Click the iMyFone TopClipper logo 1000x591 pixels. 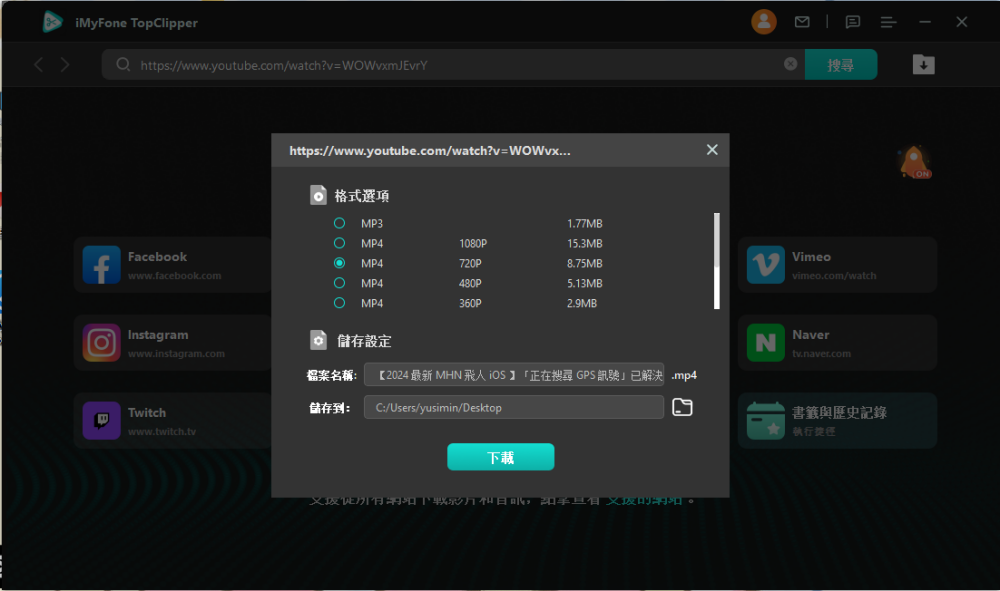point(52,22)
